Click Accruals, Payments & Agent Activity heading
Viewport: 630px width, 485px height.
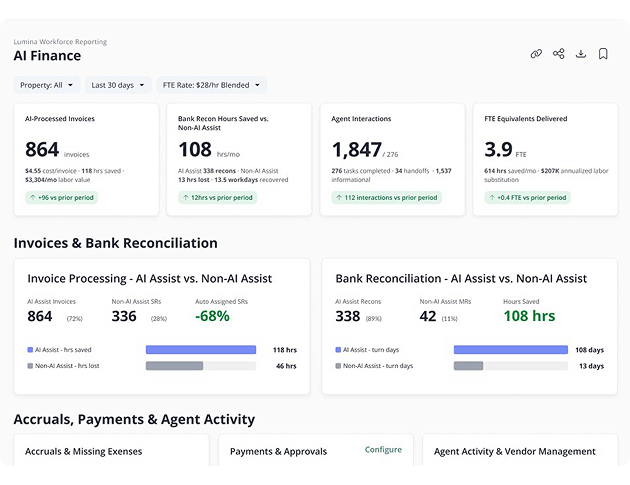point(134,419)
